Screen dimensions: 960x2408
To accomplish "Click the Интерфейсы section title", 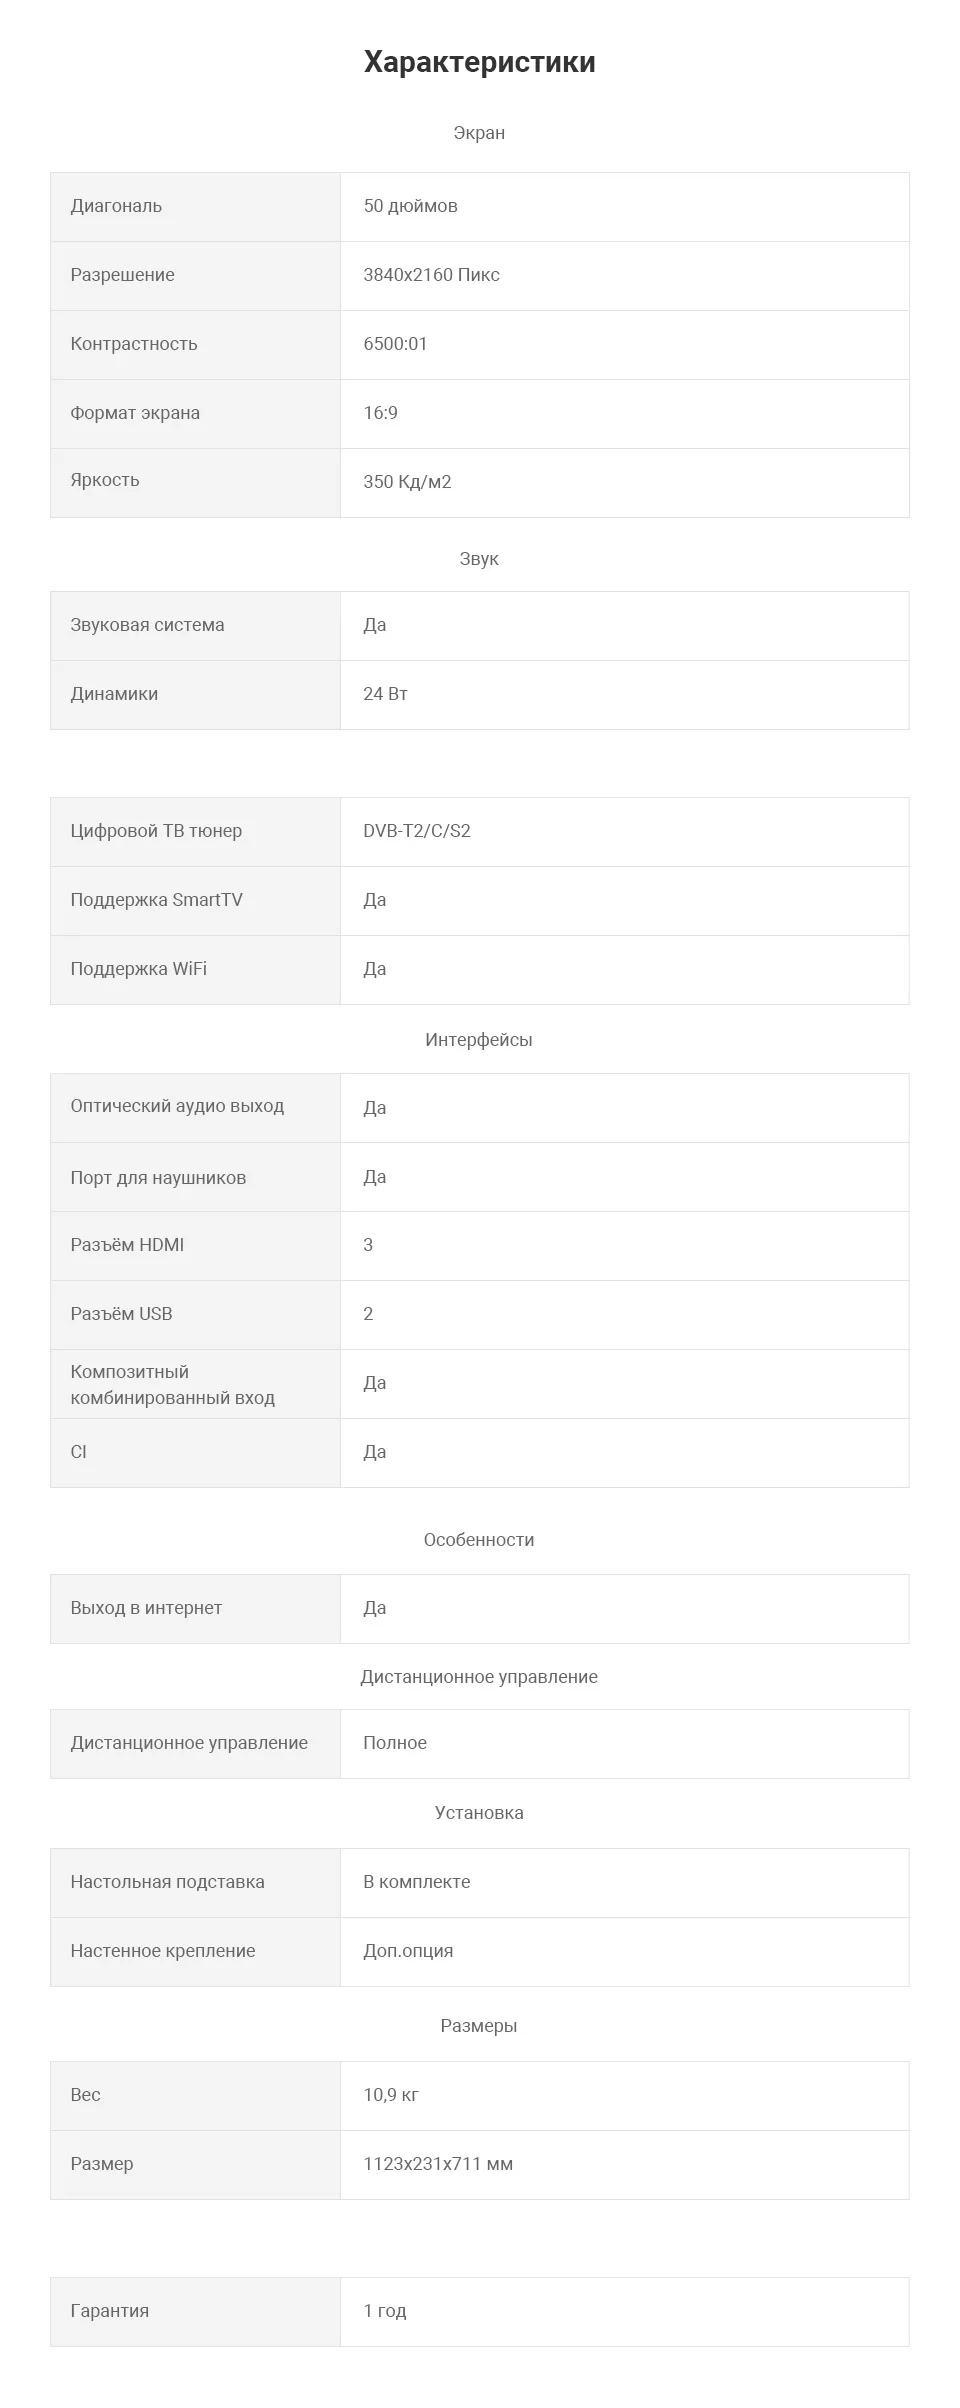I will (479, 1040).
